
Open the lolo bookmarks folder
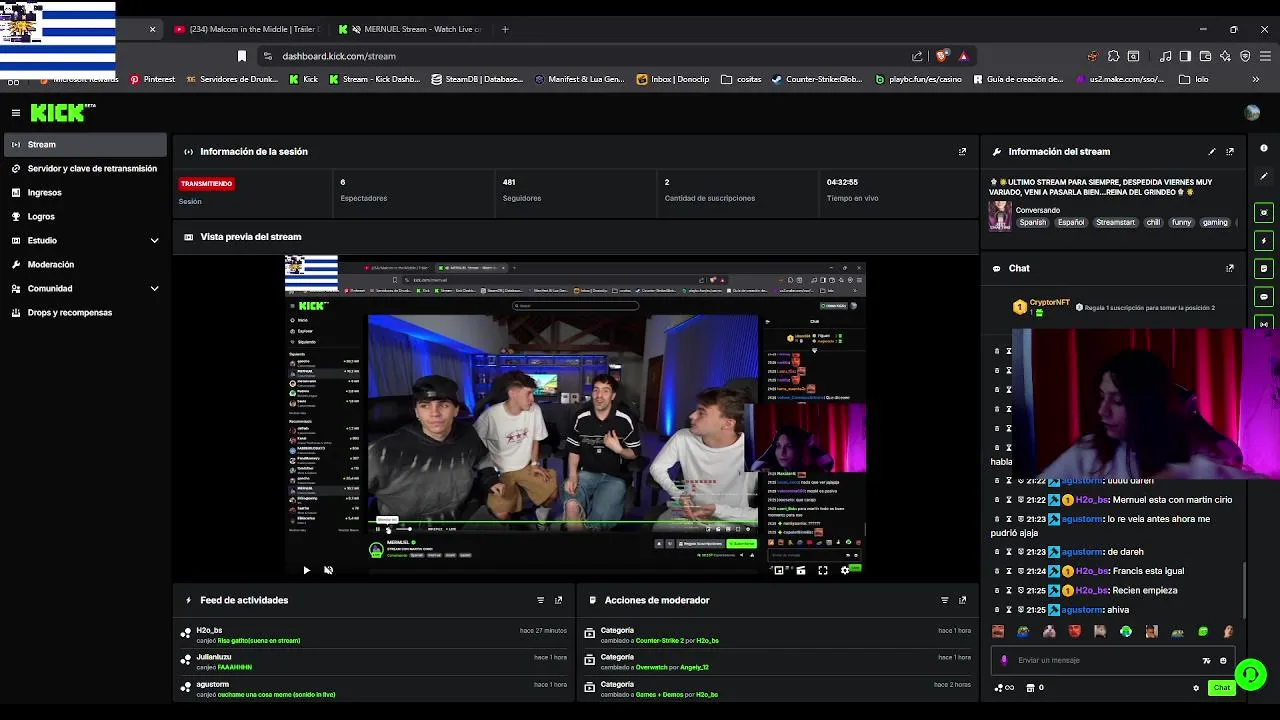[1194, 79]
